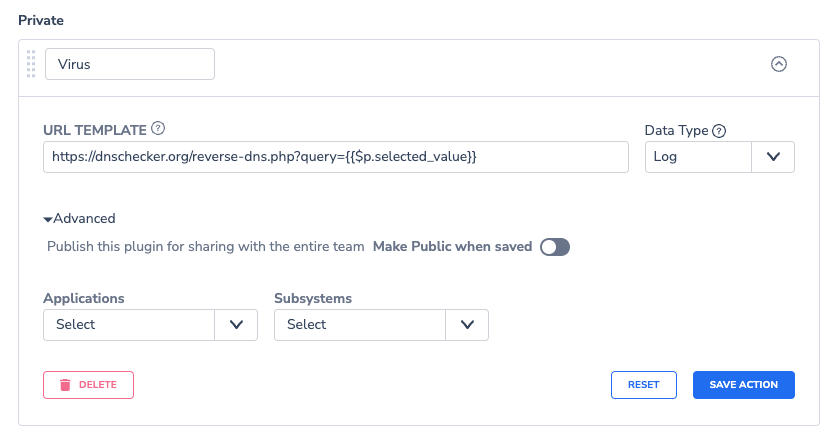Click the Virus name text field
Screen dimensions: 828x432
[x=130, y=64]
